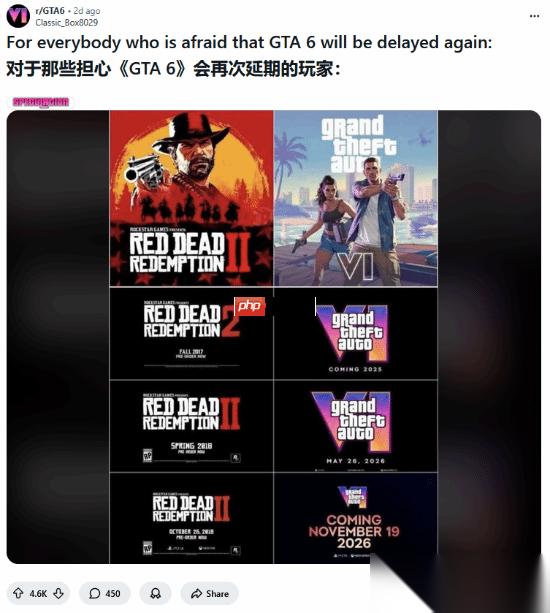
Task: Select the Red Dead October 26, 2018 panel
Action: pyautogui.click(x=191, y=518)
